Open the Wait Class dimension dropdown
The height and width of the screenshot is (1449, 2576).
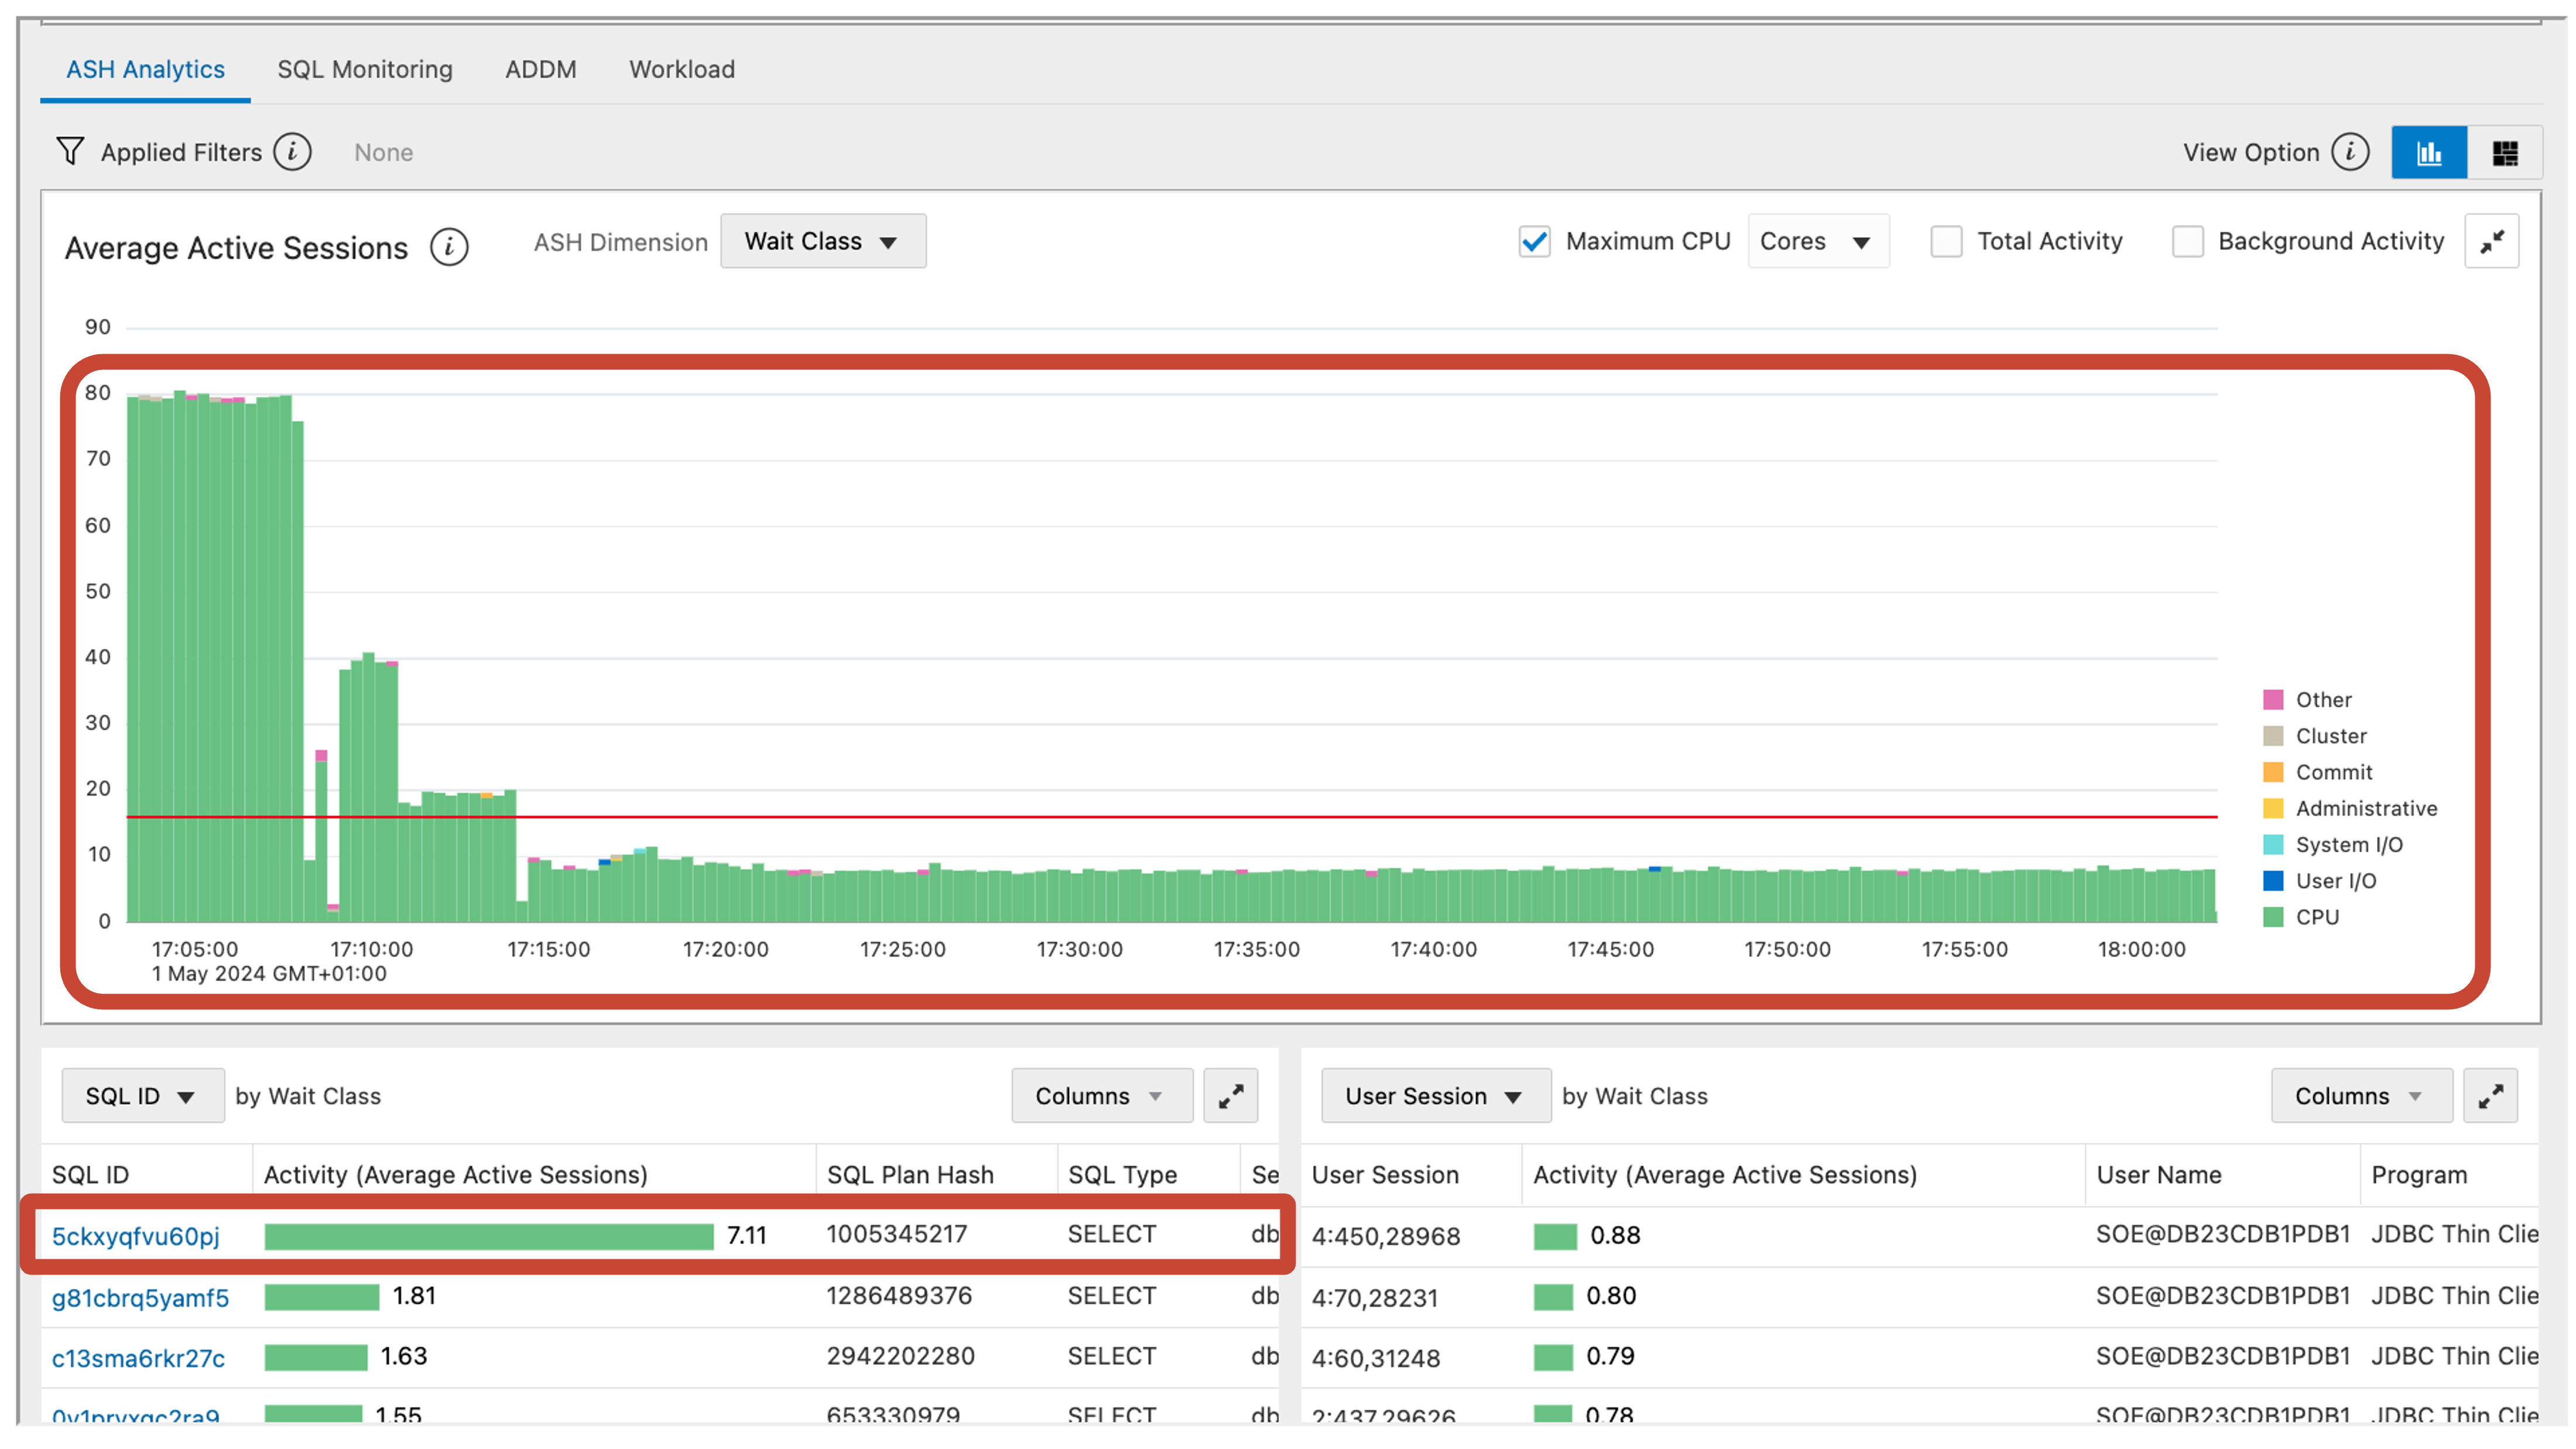823,240
